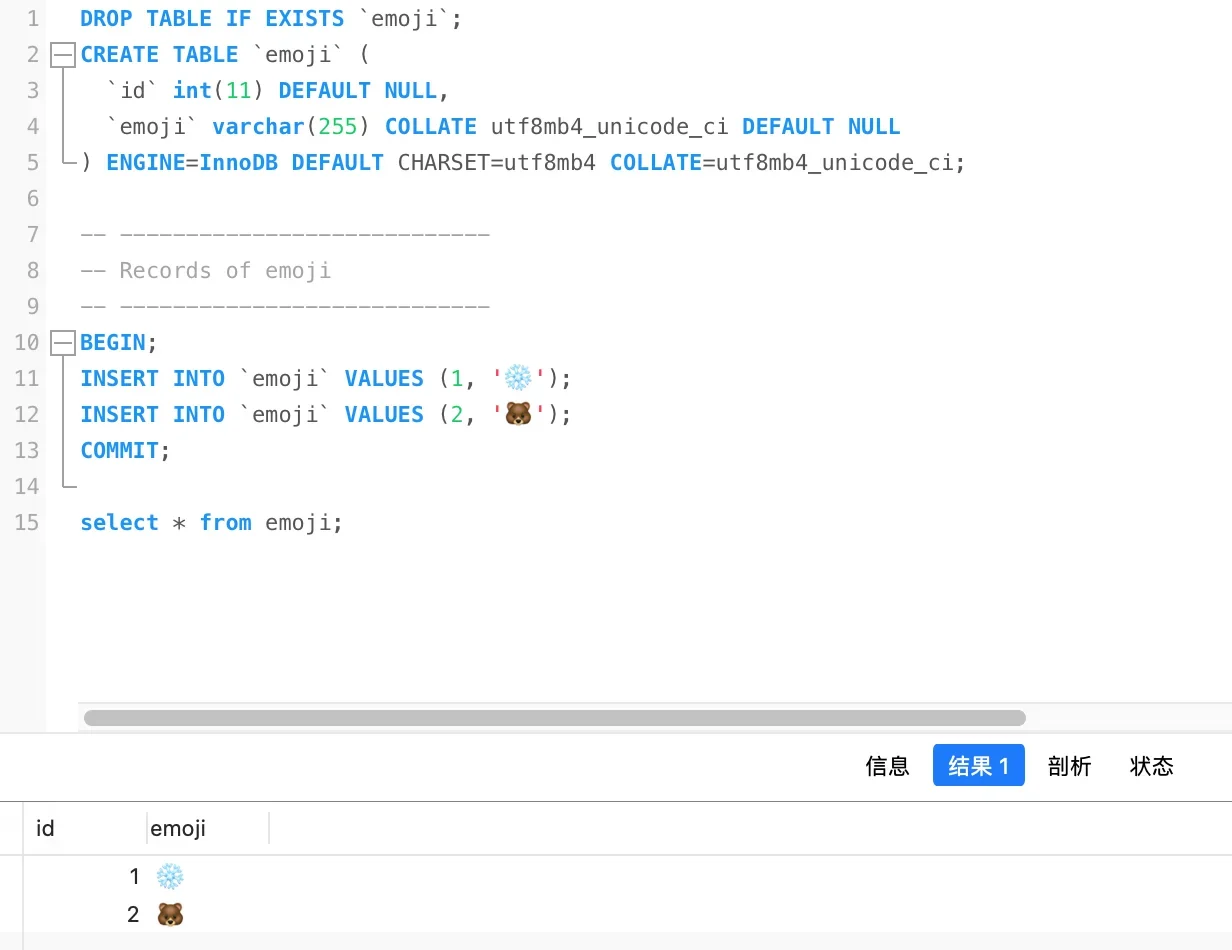Open the 信息 tab
1232x950 pixels.
[x=887, y=766]
